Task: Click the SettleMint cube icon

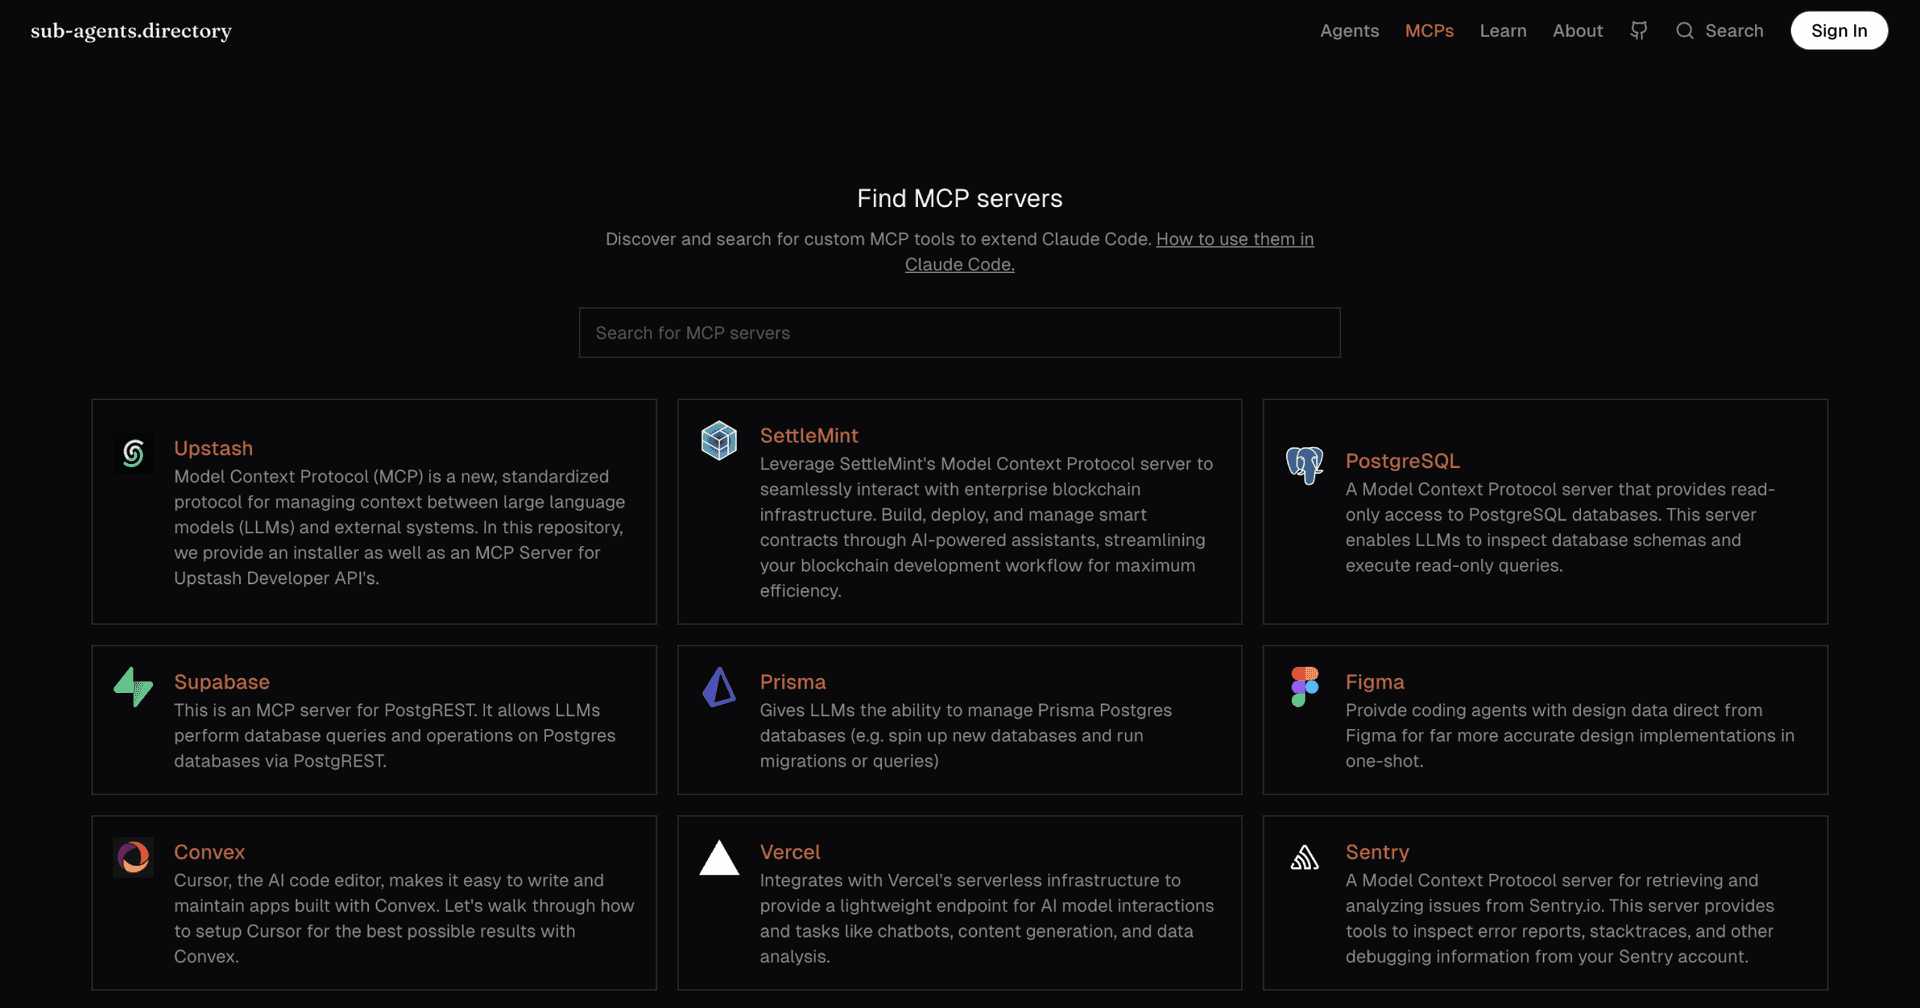Action: 718,440
